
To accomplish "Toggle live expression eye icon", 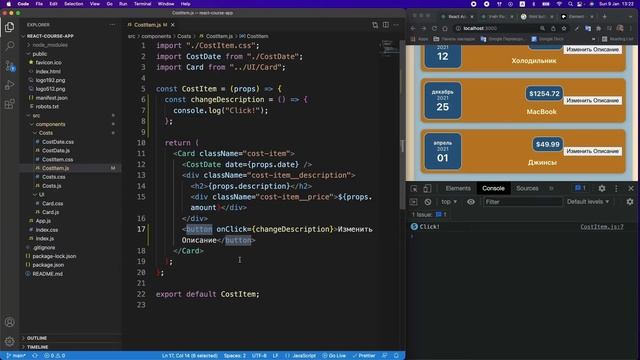I will coord(471,202).
